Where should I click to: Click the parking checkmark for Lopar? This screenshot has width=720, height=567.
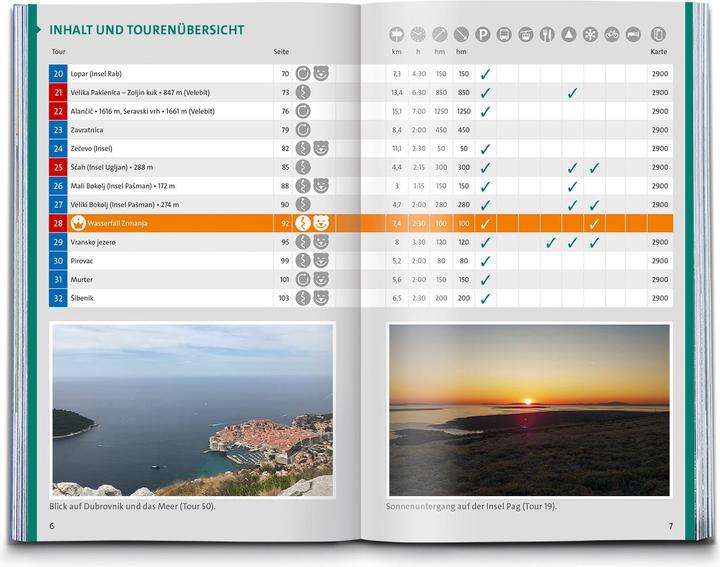[485, 74]
